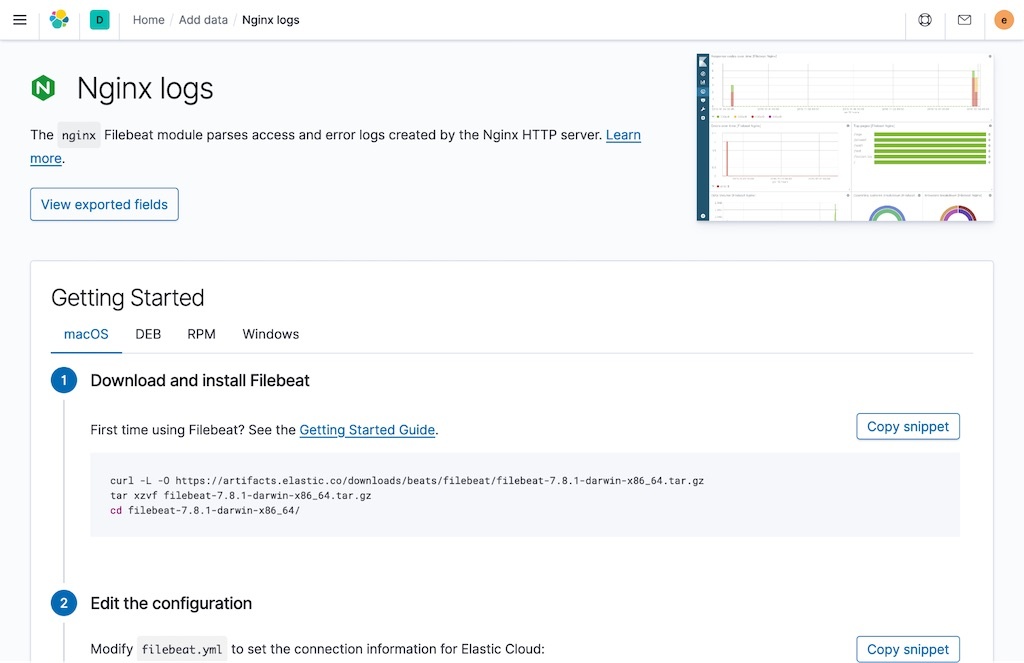The width and height of the screenshot is (1024, 663).
Task: Copy snippet for Download and install Filebeat
Action: pos(907,426)
